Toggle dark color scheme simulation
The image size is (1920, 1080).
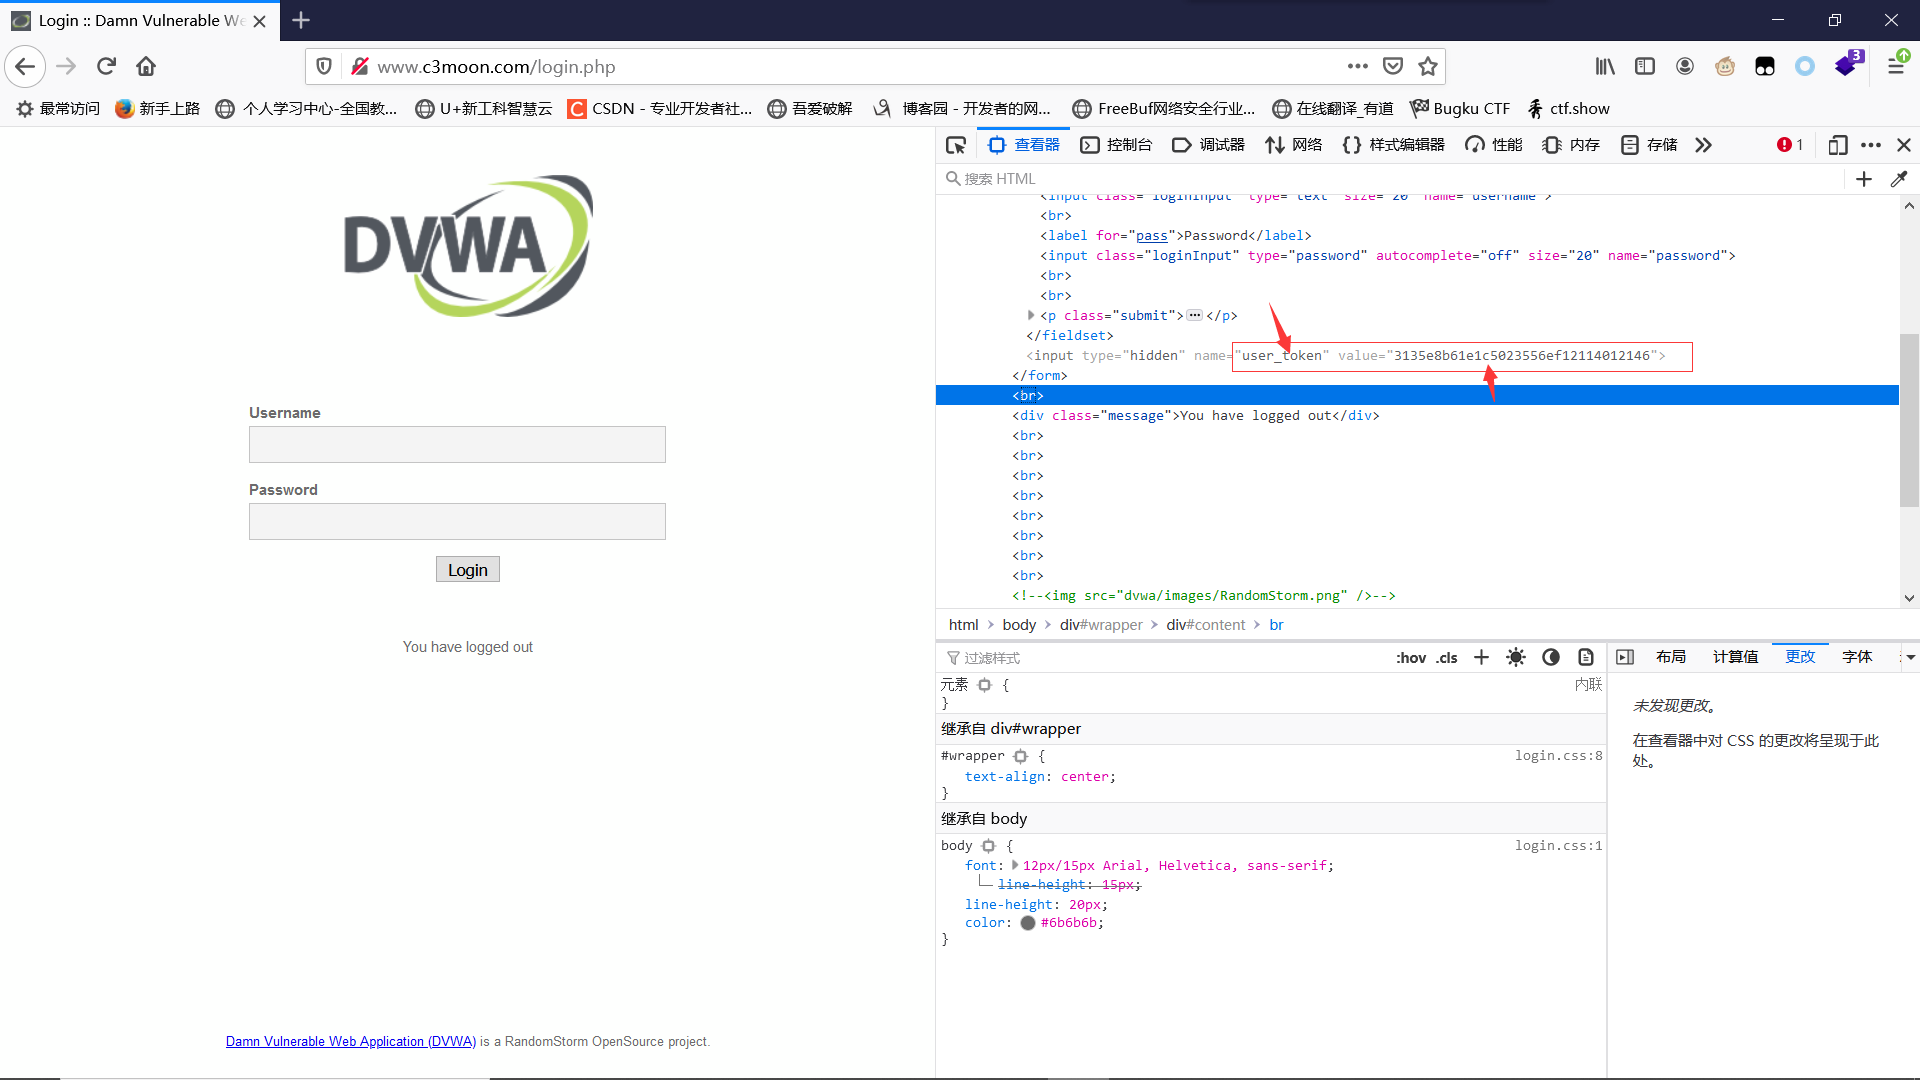click(1551, 658)
